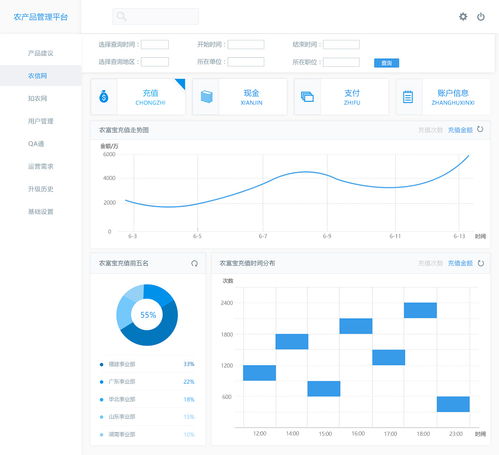Toggle 充值金额 in trend chart header
Viewport: 499px width, 455px height.
click(460, 130)
